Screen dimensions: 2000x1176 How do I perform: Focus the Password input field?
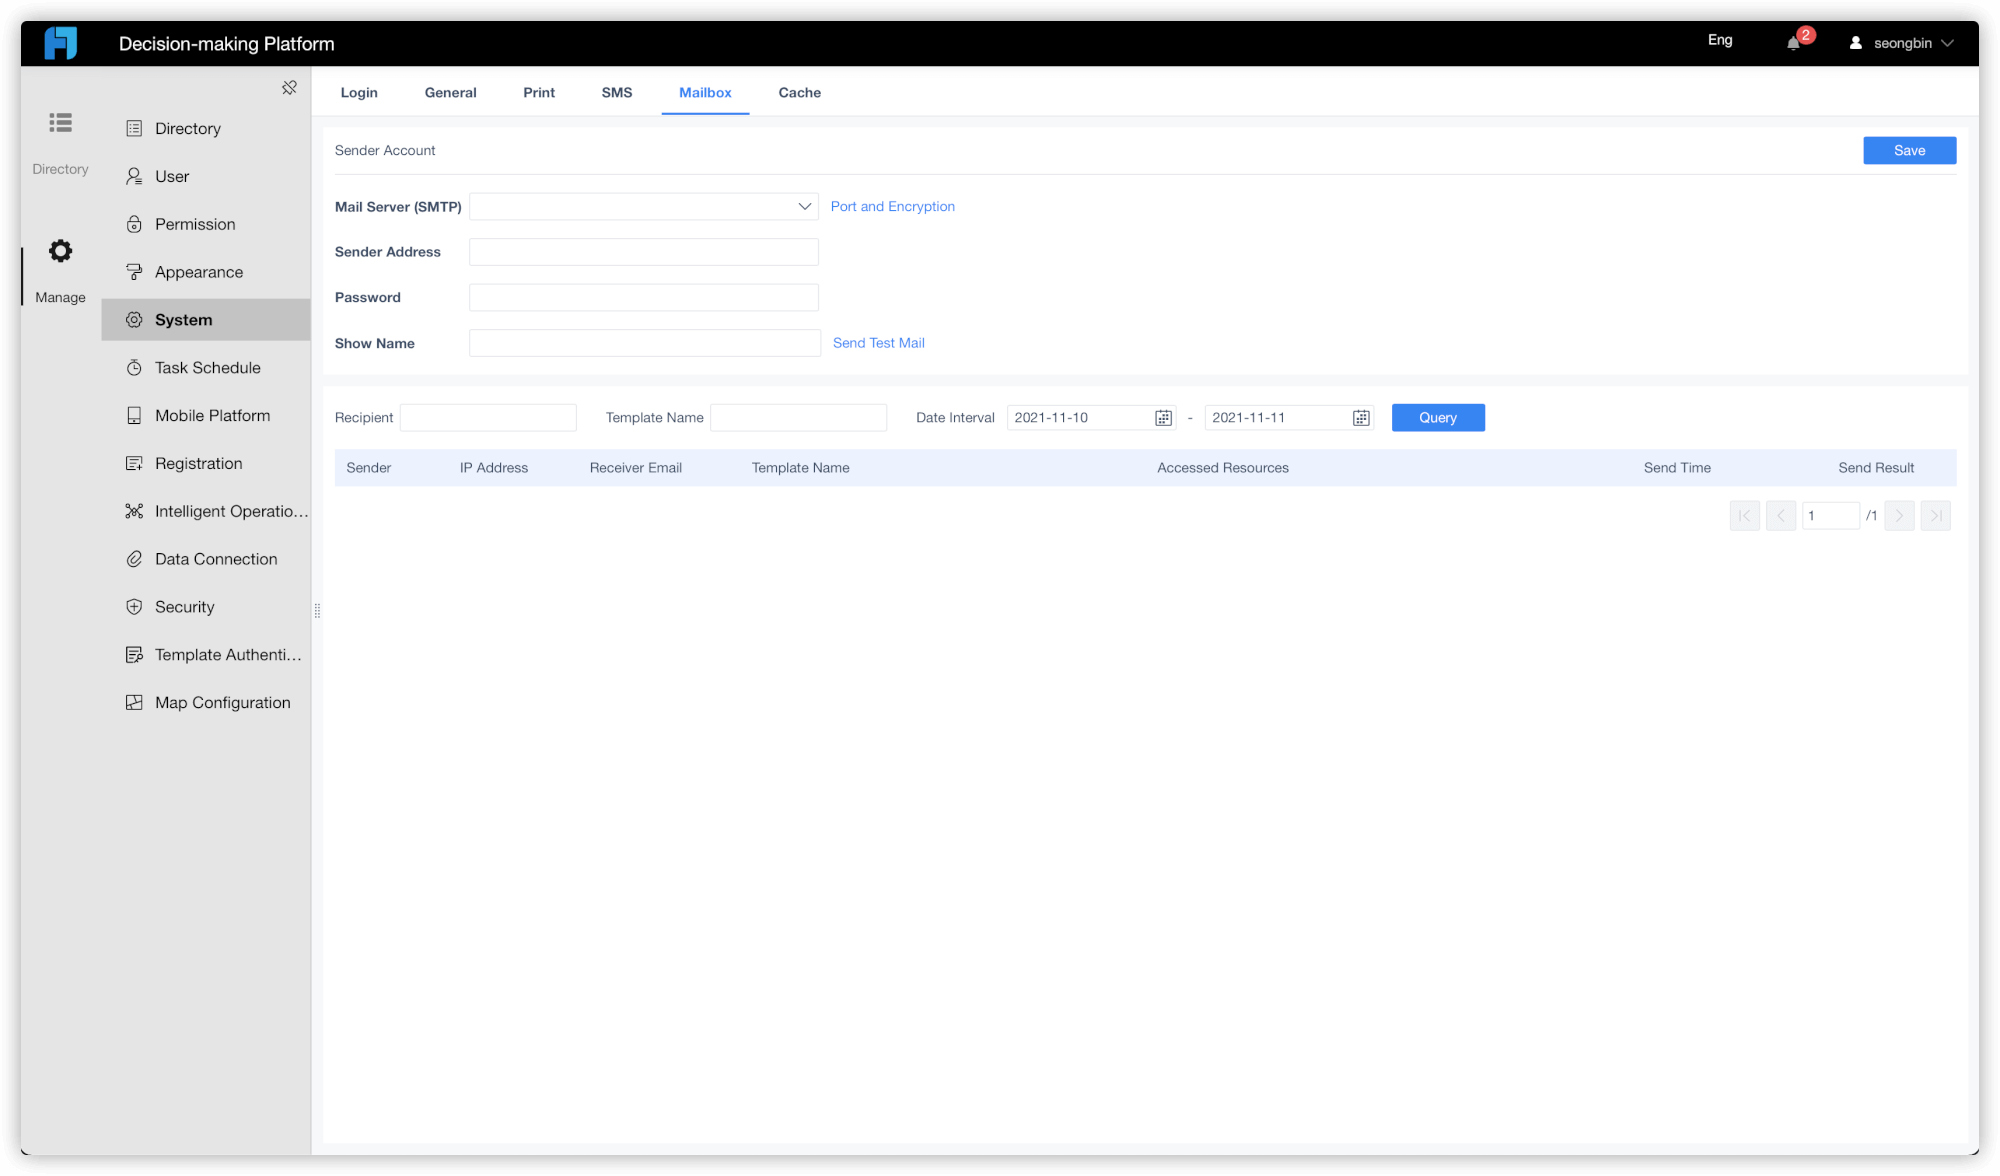pyautogui.click(x=644, y=298)
